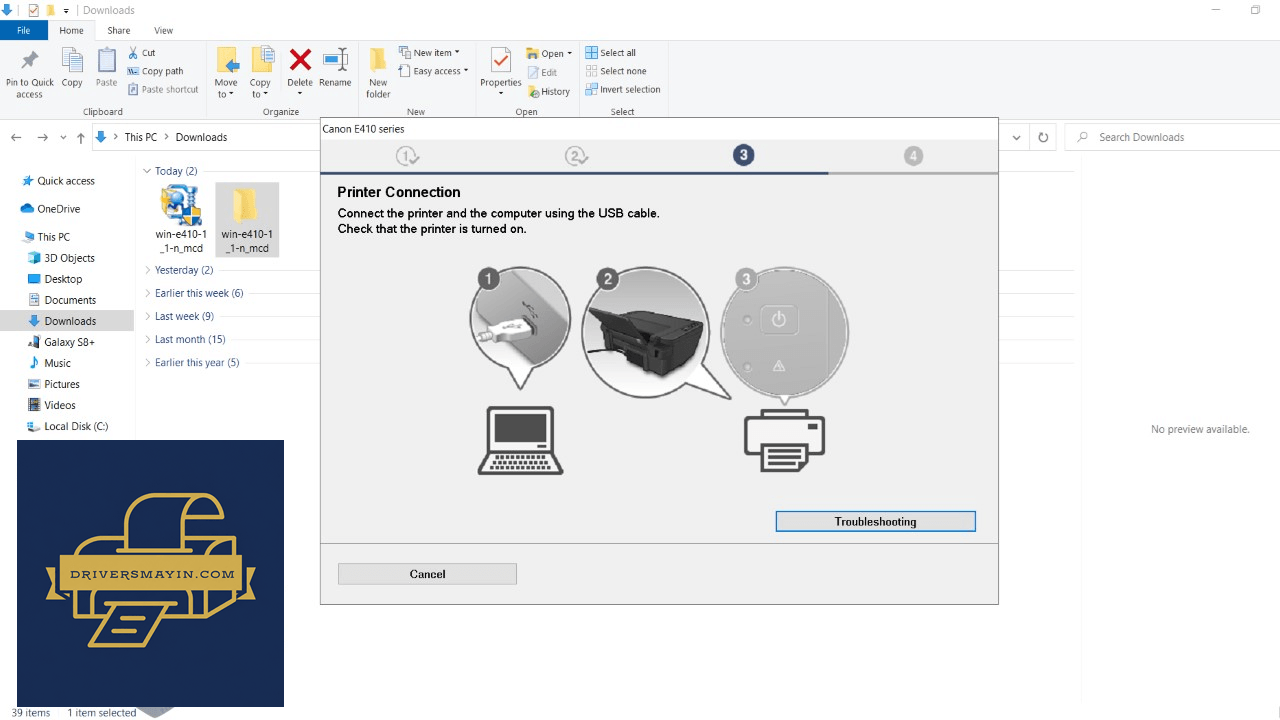The width and height of the screenshot is (1280, 720).
Task: Switch to the Share ribbon tab
Action: (119, 31)
